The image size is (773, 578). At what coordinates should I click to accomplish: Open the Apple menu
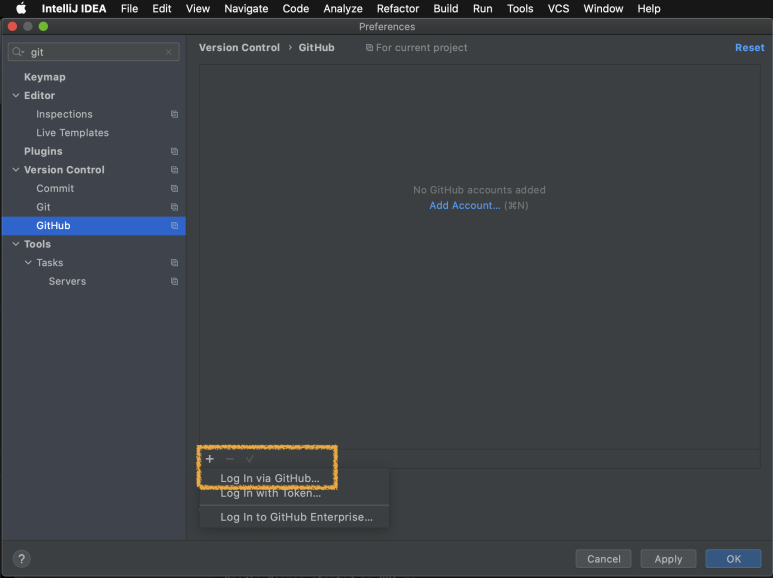point(21,8)
